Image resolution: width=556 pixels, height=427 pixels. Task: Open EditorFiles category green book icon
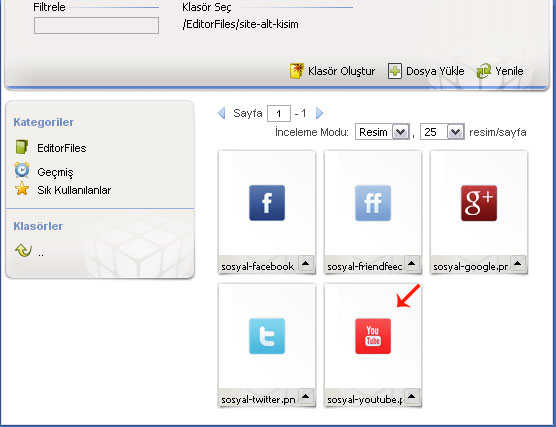click(22, 147)
